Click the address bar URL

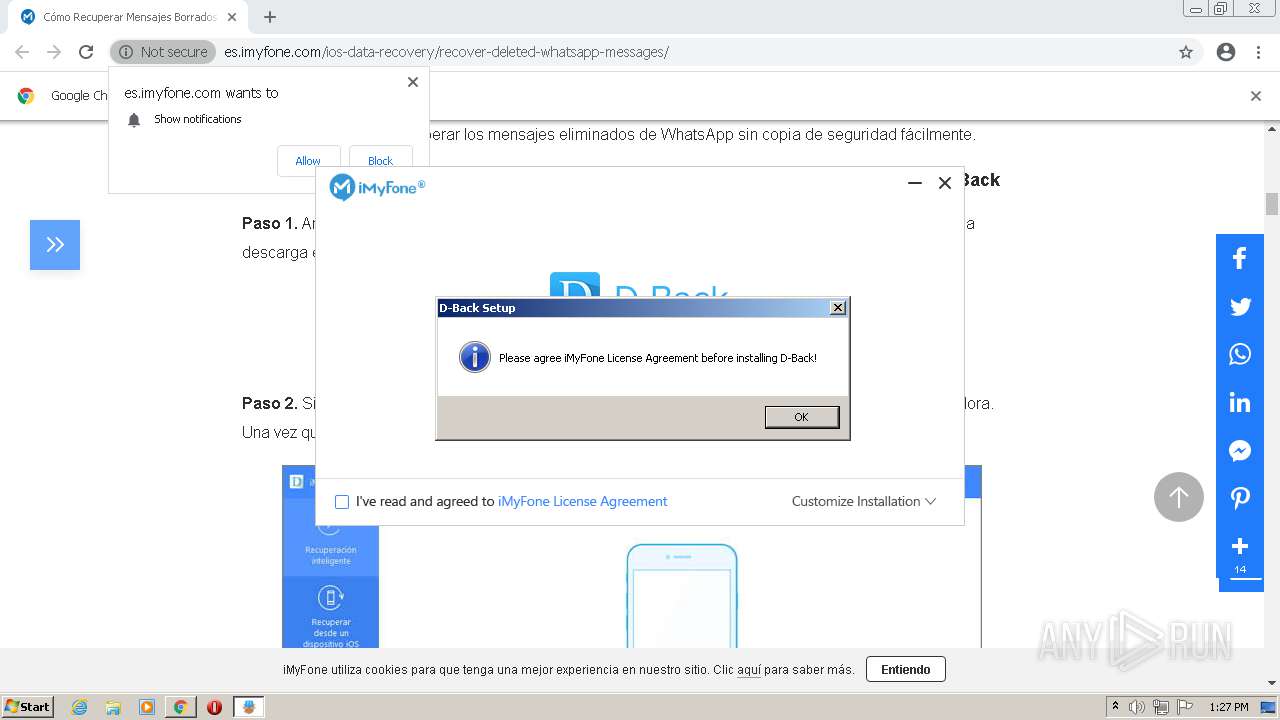pyautogui.click(x=446, y=52)
